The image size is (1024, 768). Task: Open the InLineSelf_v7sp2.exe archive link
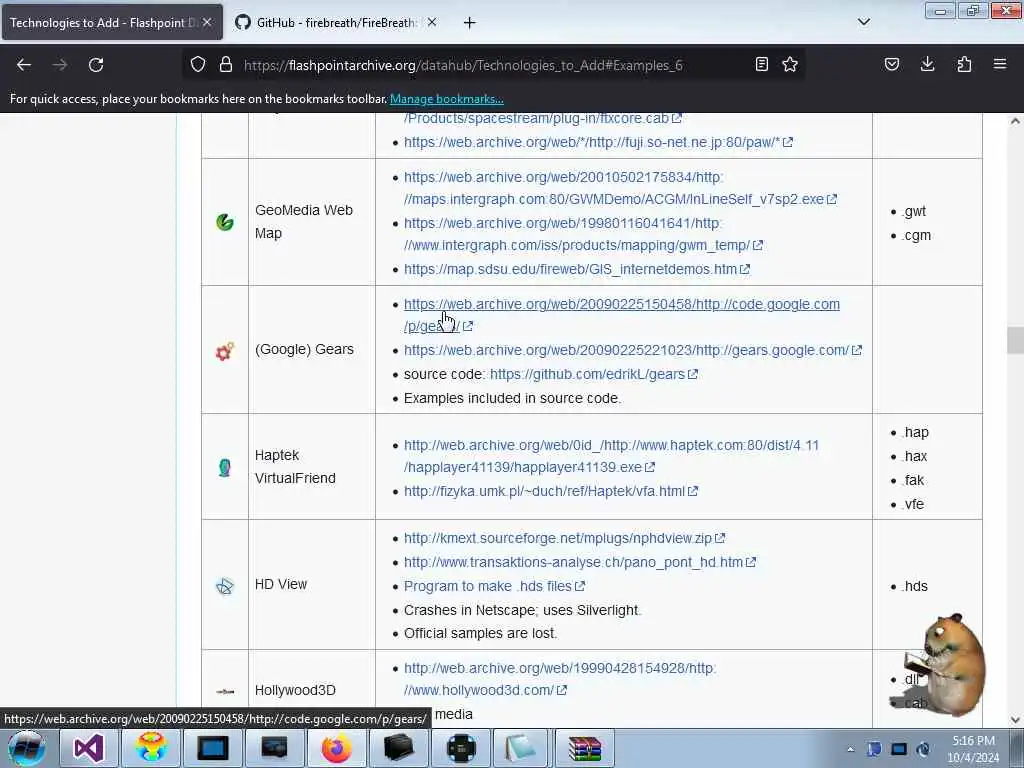(620, 188)
